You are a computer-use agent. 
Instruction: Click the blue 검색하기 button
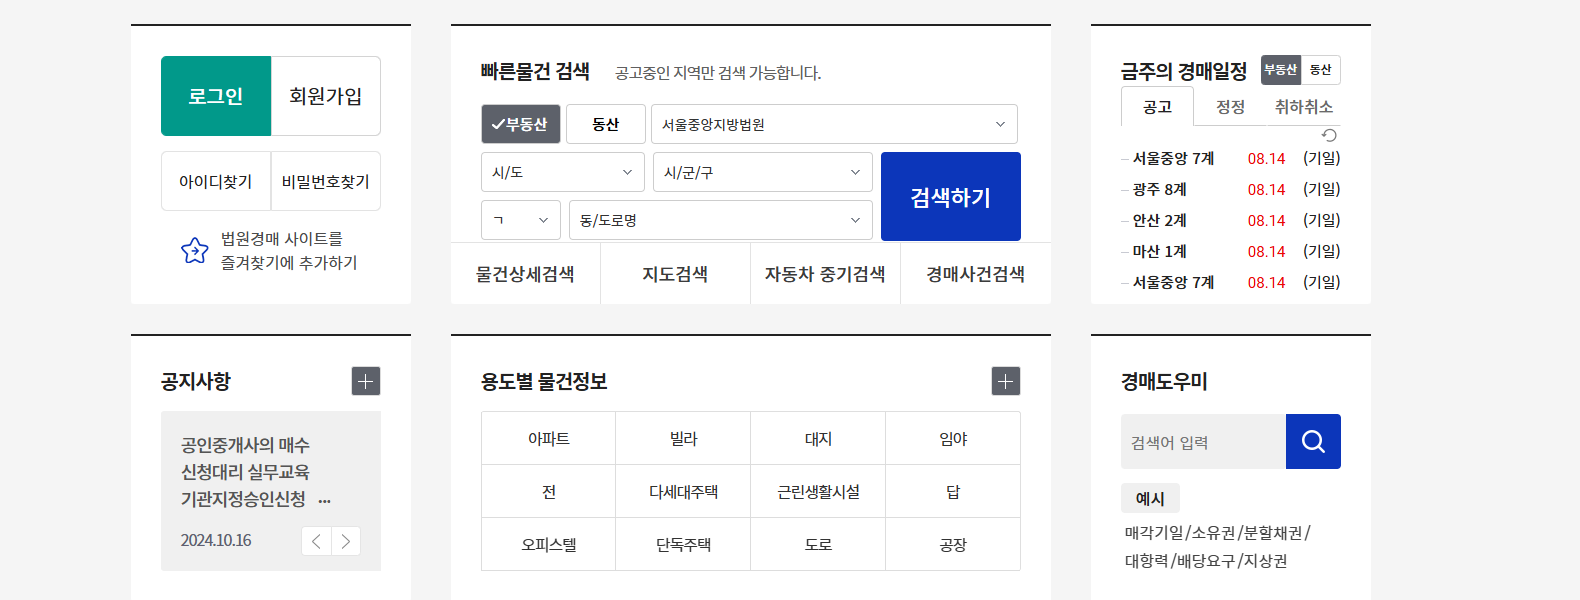coord(951,196)
